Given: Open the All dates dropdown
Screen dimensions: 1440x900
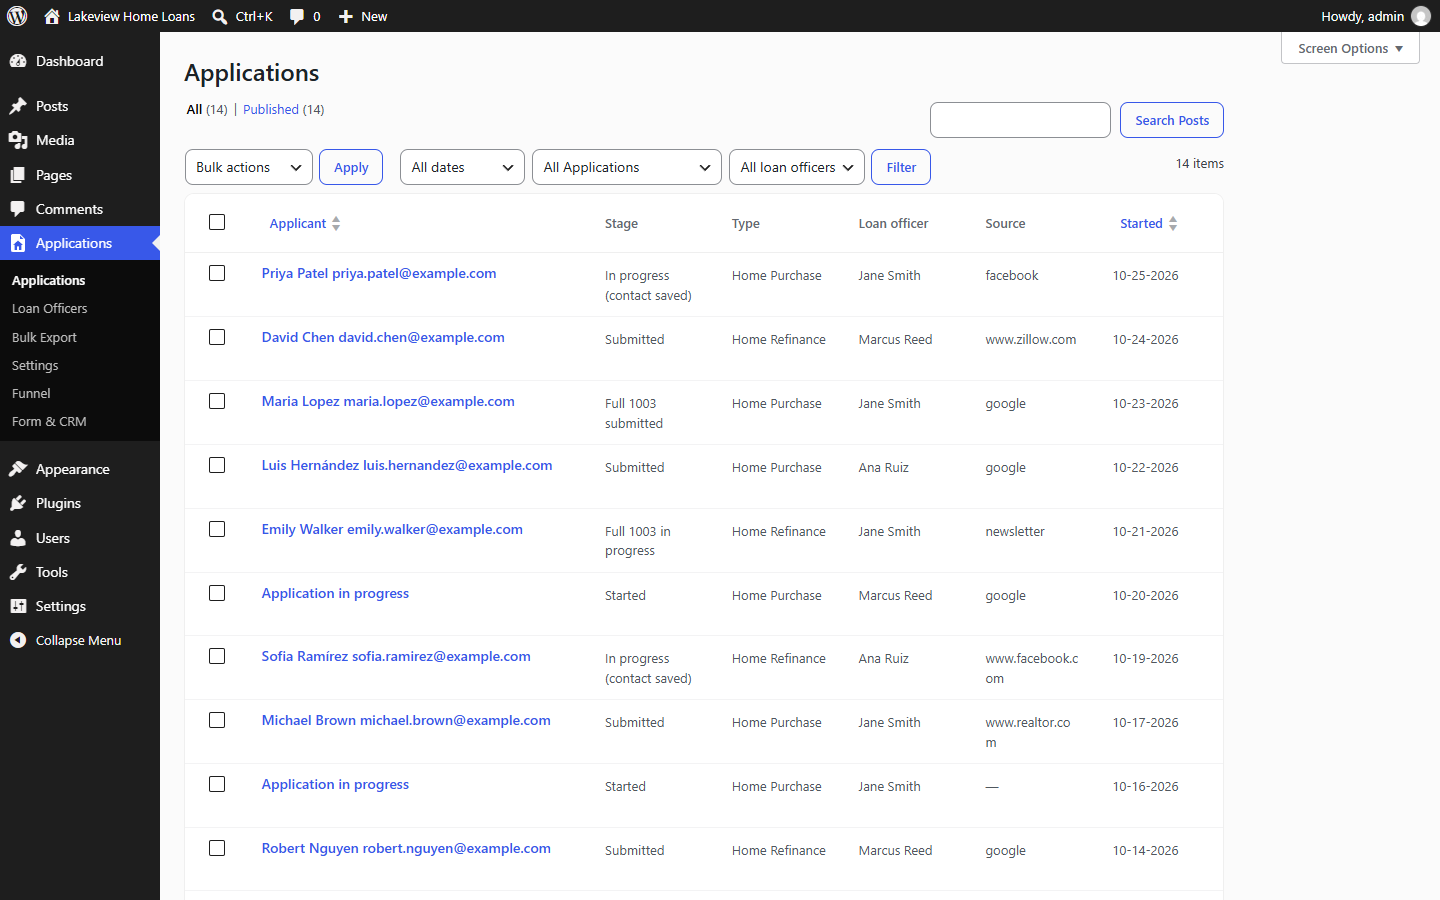Looking at the screenshot, I should click(462, 167).
